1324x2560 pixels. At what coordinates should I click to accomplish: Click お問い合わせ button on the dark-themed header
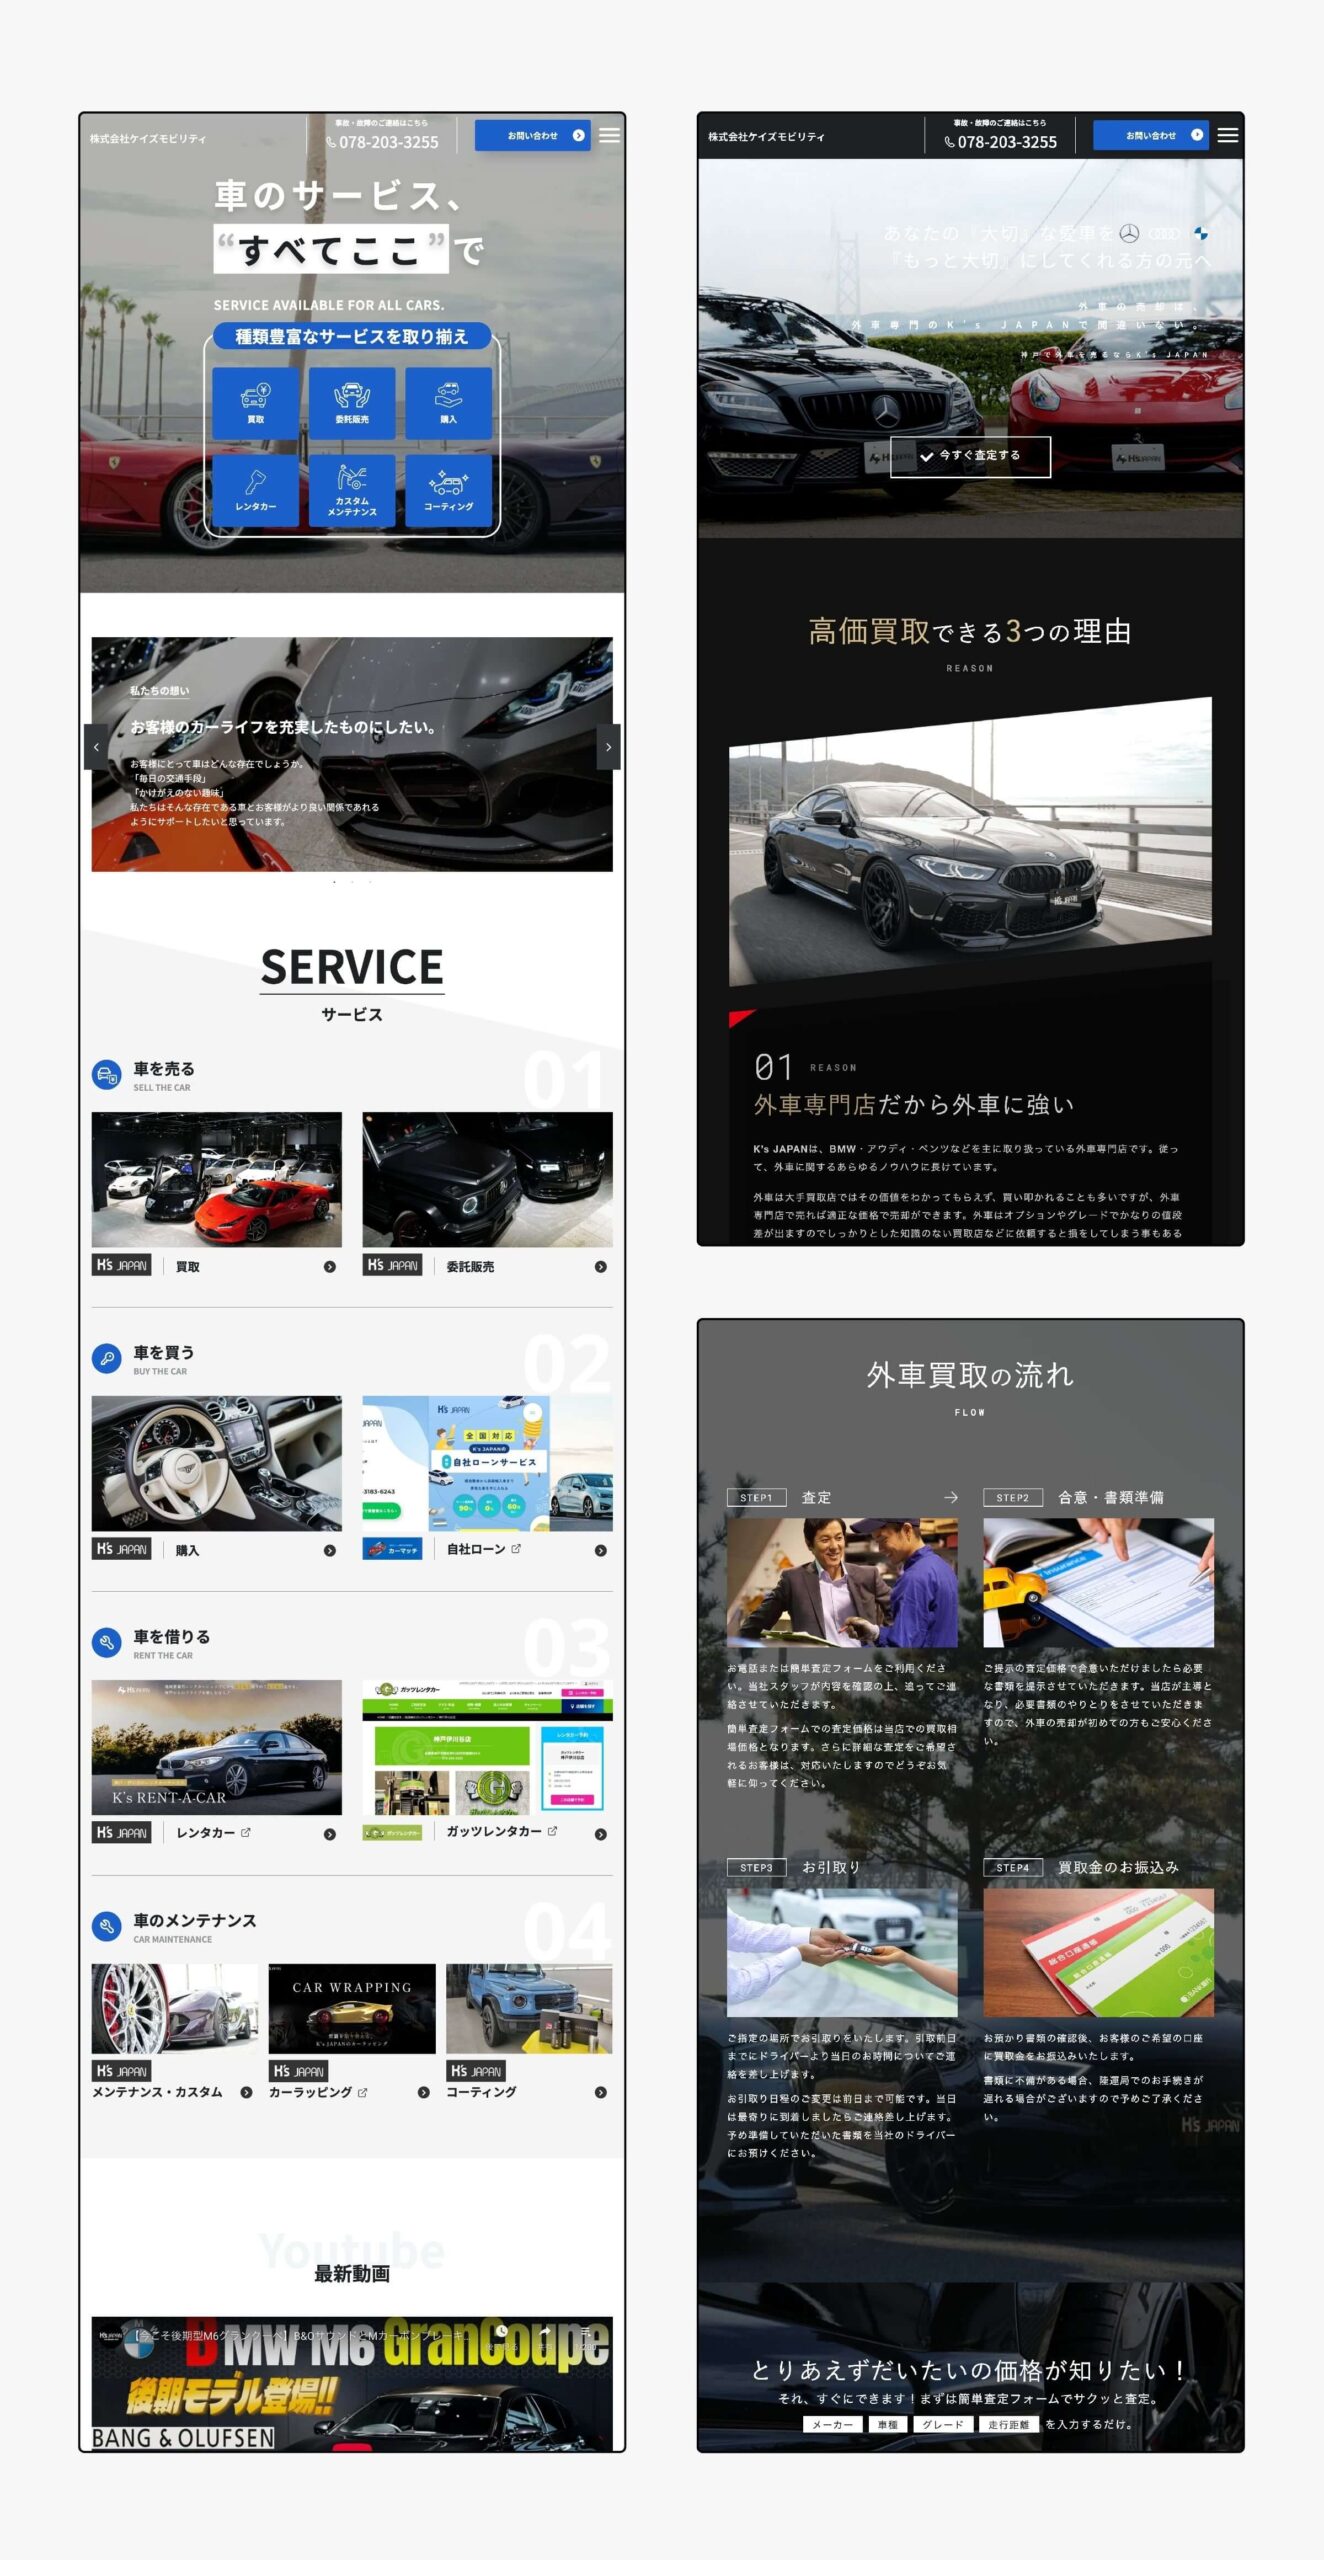[x=1150, y=135]
